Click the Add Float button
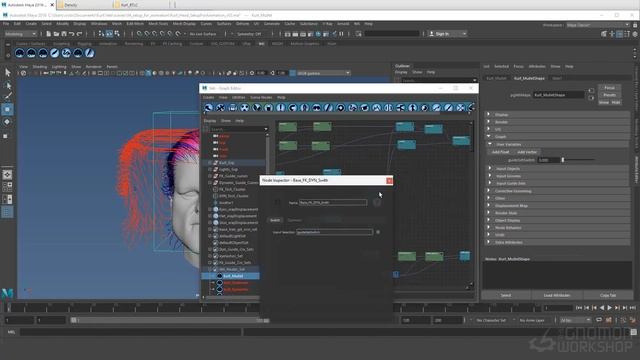This screenshot has height=360, width=640. (x=500, y=152)
